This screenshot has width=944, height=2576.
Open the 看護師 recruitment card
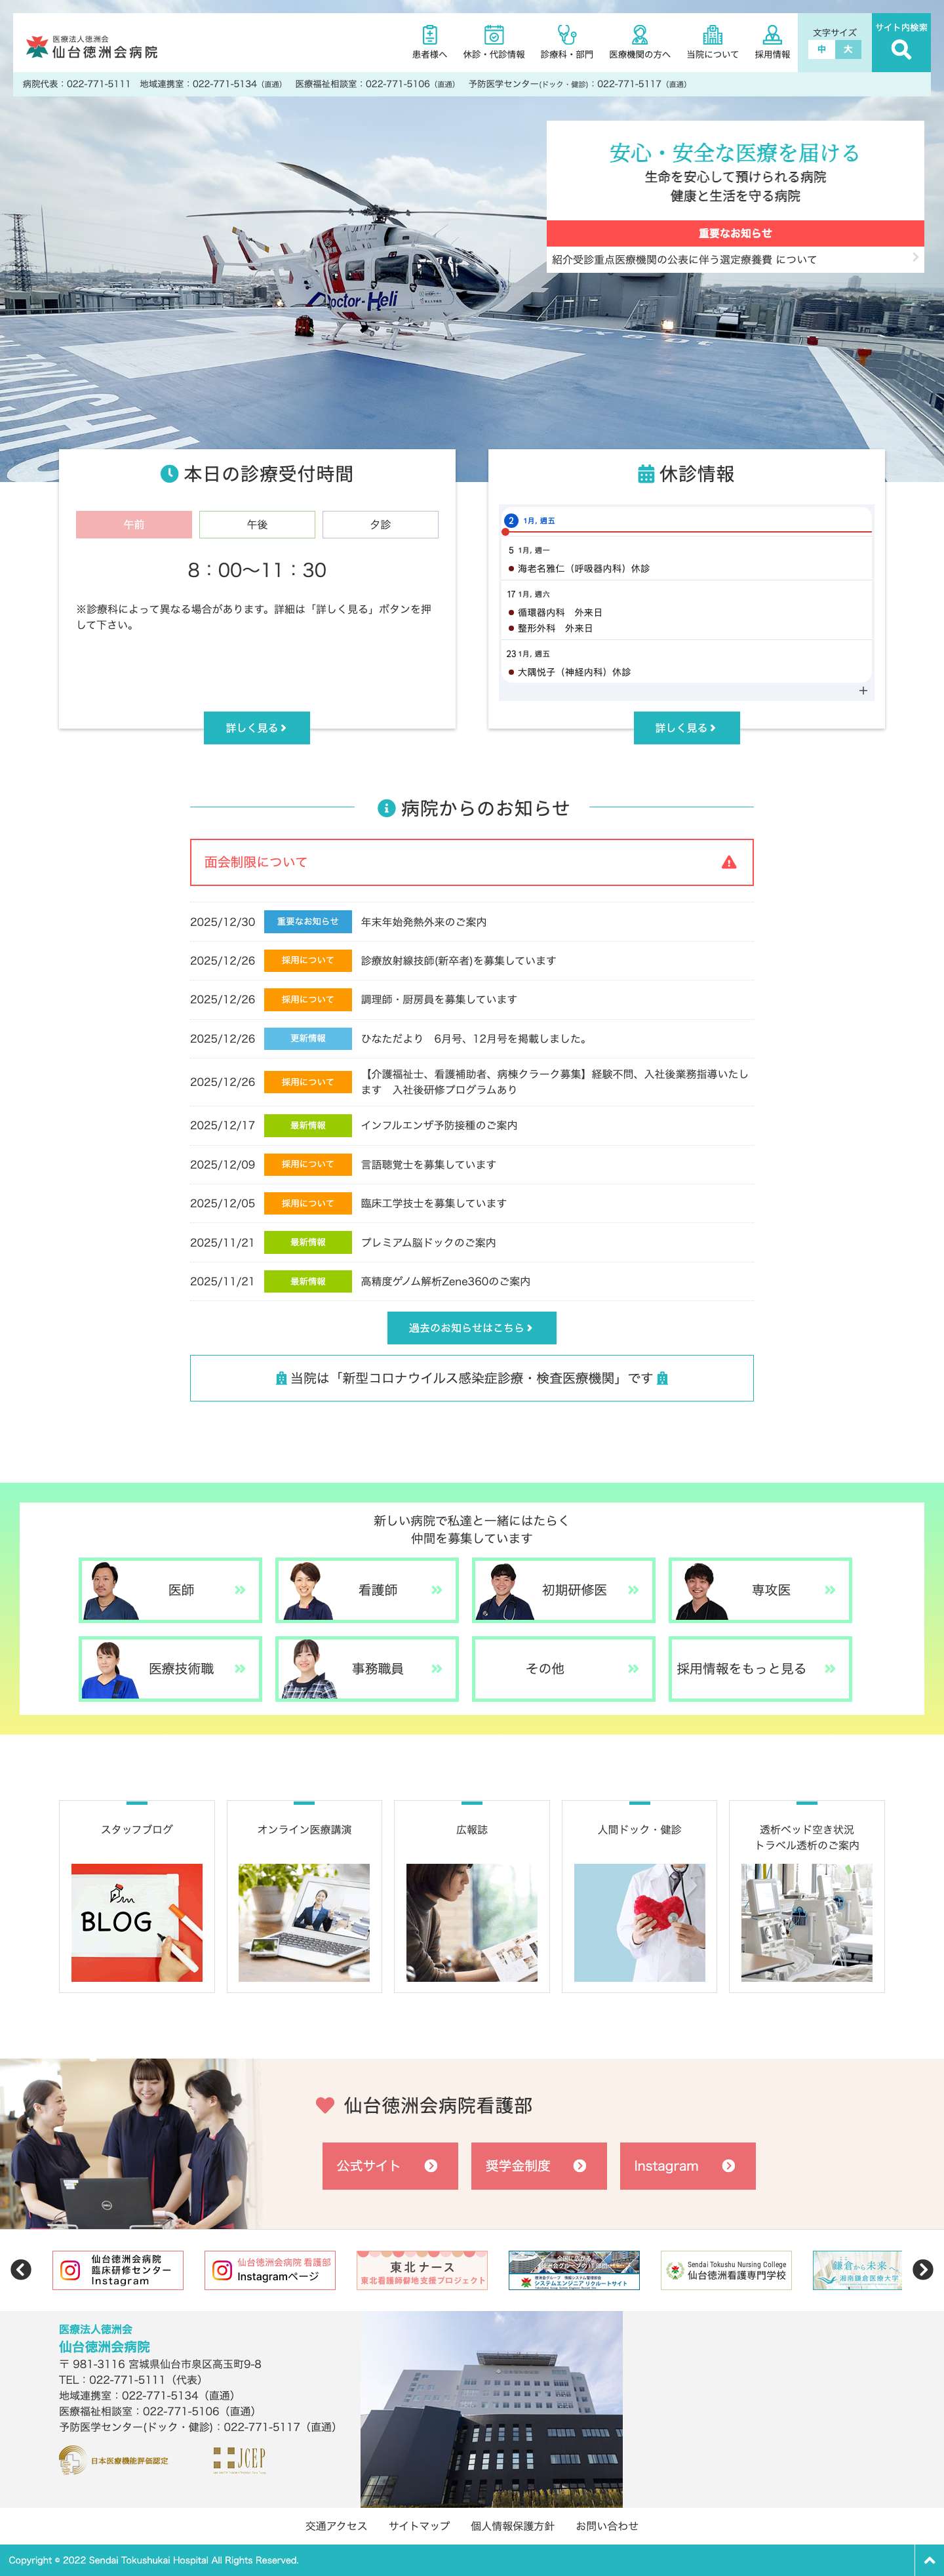[x=367, y=1590]
